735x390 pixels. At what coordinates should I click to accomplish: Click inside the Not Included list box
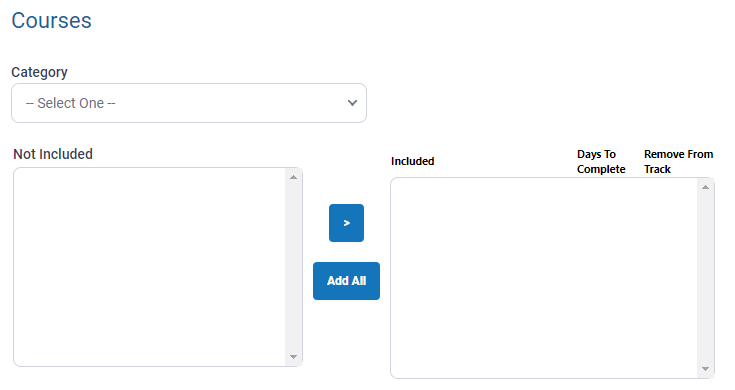(x=149, y=267)
